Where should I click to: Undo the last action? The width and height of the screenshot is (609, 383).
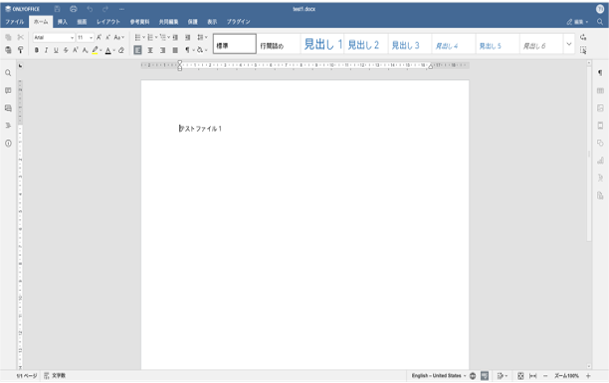pos(90,9)
